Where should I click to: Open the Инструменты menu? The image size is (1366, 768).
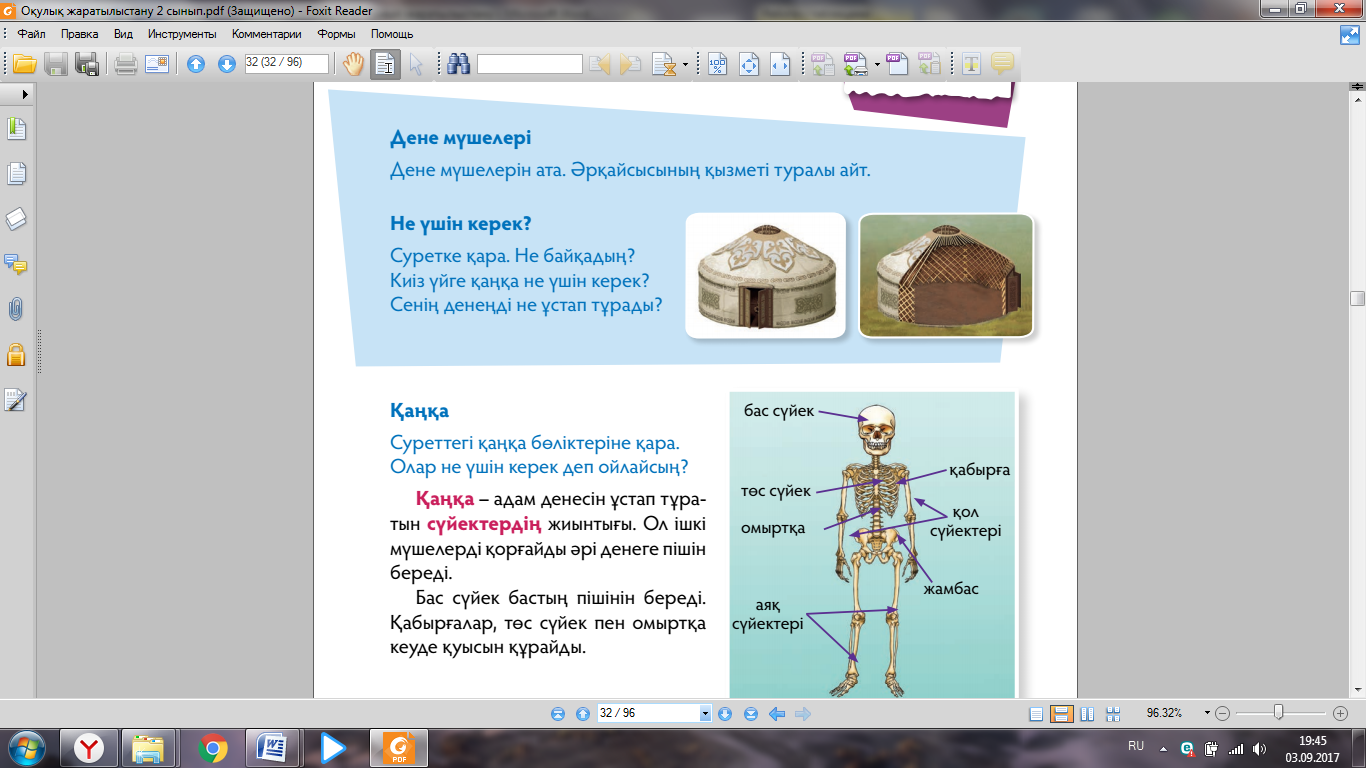pos(182,34)
